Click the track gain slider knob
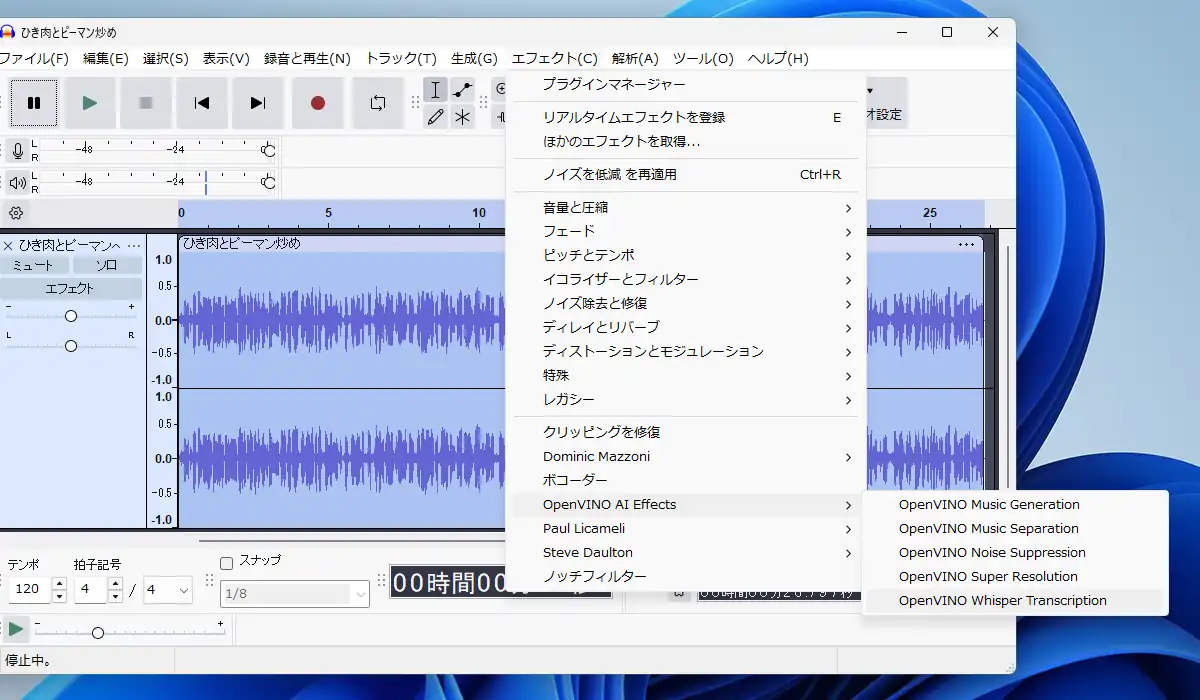Viewport: 1200px width, 700px height. [x=71, y=316]
